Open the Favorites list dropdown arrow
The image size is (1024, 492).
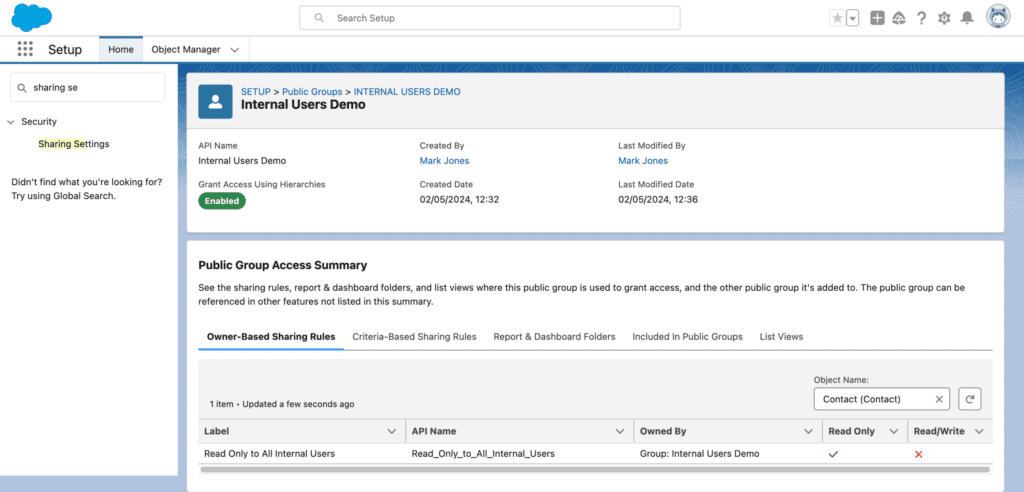852,18
